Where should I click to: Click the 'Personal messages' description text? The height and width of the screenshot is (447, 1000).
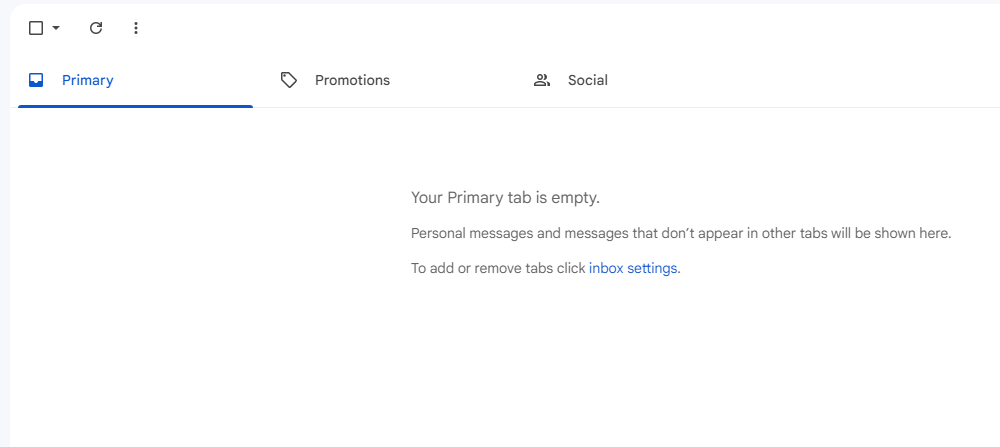tap(680, 233)
